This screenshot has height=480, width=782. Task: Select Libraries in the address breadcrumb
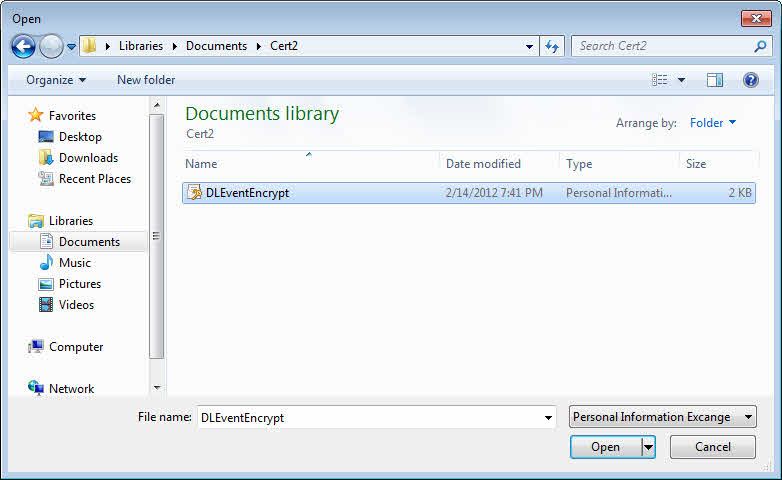click(x=141, y=46)
